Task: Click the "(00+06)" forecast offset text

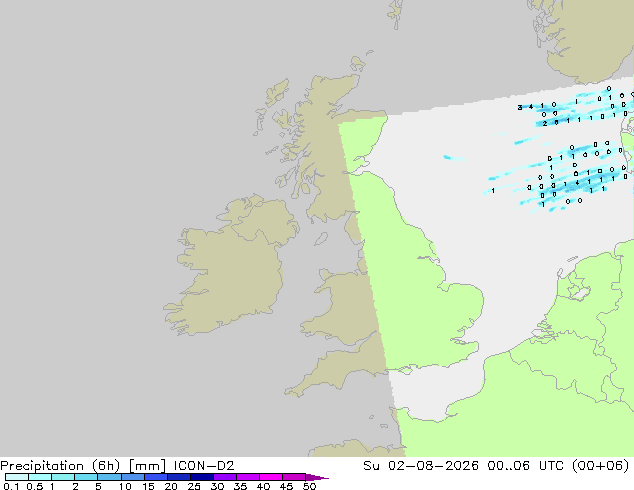Action: pyautogui.click(x=600, y=466)
